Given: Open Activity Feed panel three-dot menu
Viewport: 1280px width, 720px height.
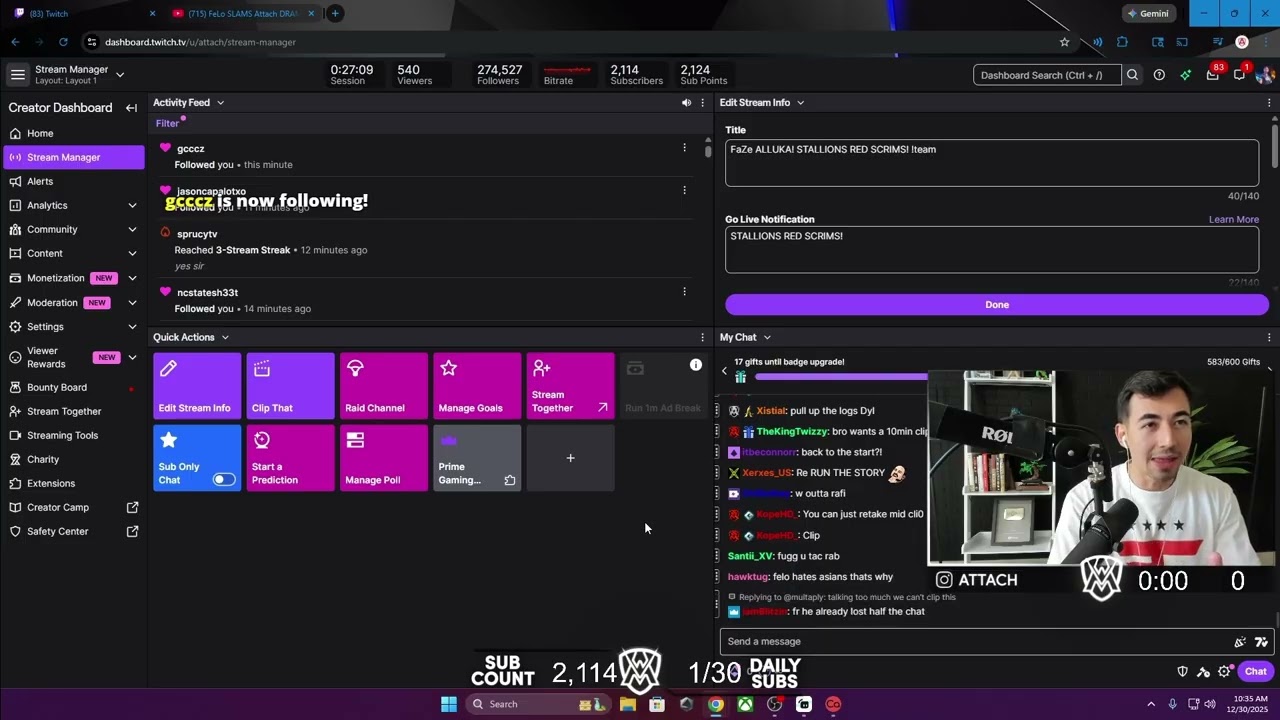Looking at the screenshot, I should 702,103.
